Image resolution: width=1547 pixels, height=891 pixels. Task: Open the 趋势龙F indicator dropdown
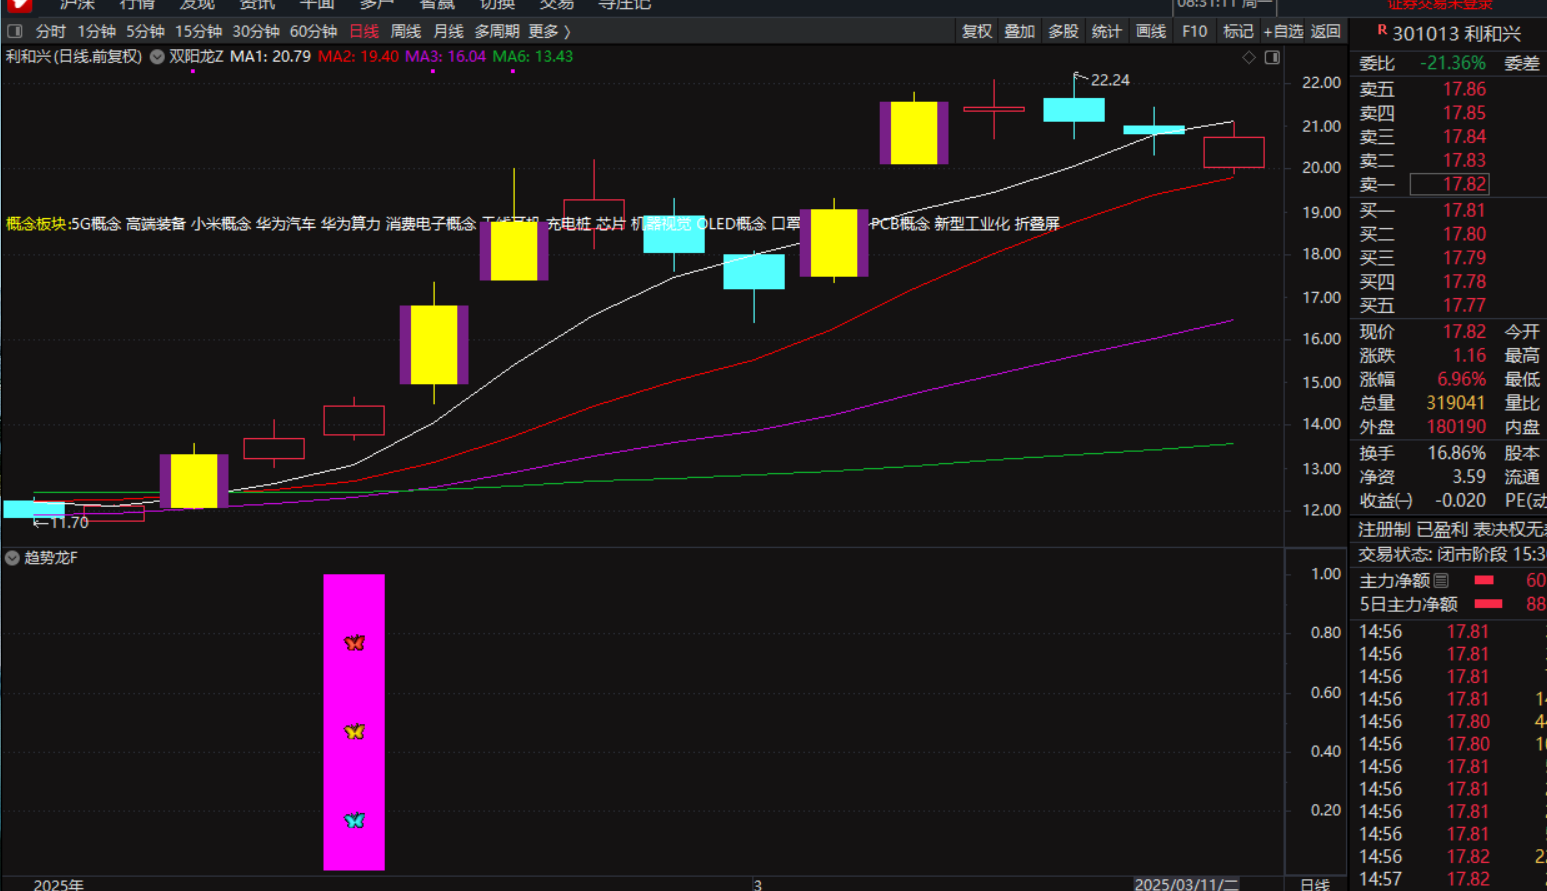[x=12, y=558]
